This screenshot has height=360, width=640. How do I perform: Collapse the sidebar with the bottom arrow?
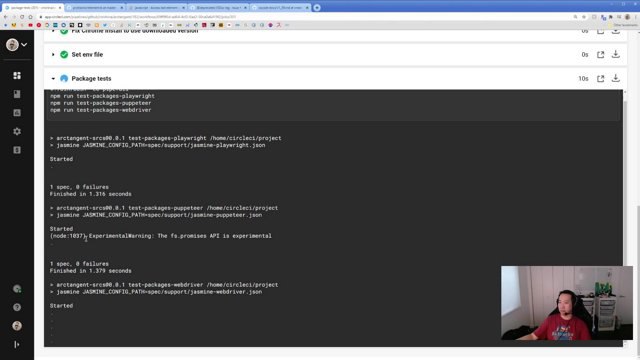tap(17, 344)
